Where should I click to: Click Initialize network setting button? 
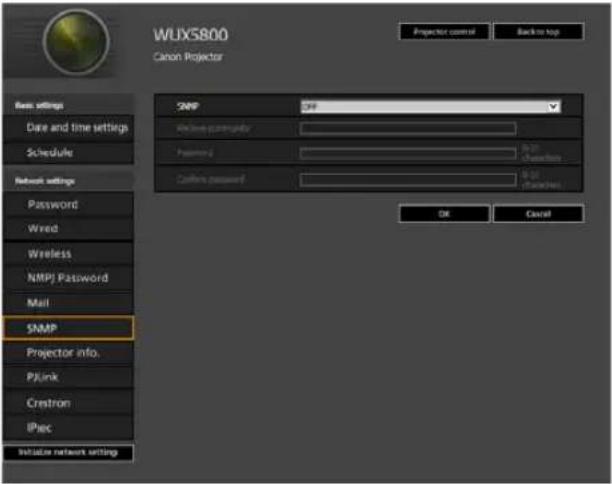68,452
